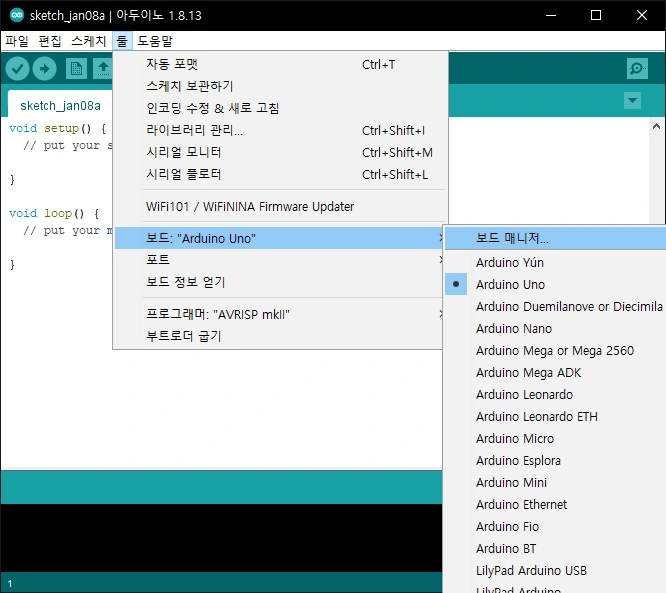Create a new sketch with the file icon

point(76,68)
